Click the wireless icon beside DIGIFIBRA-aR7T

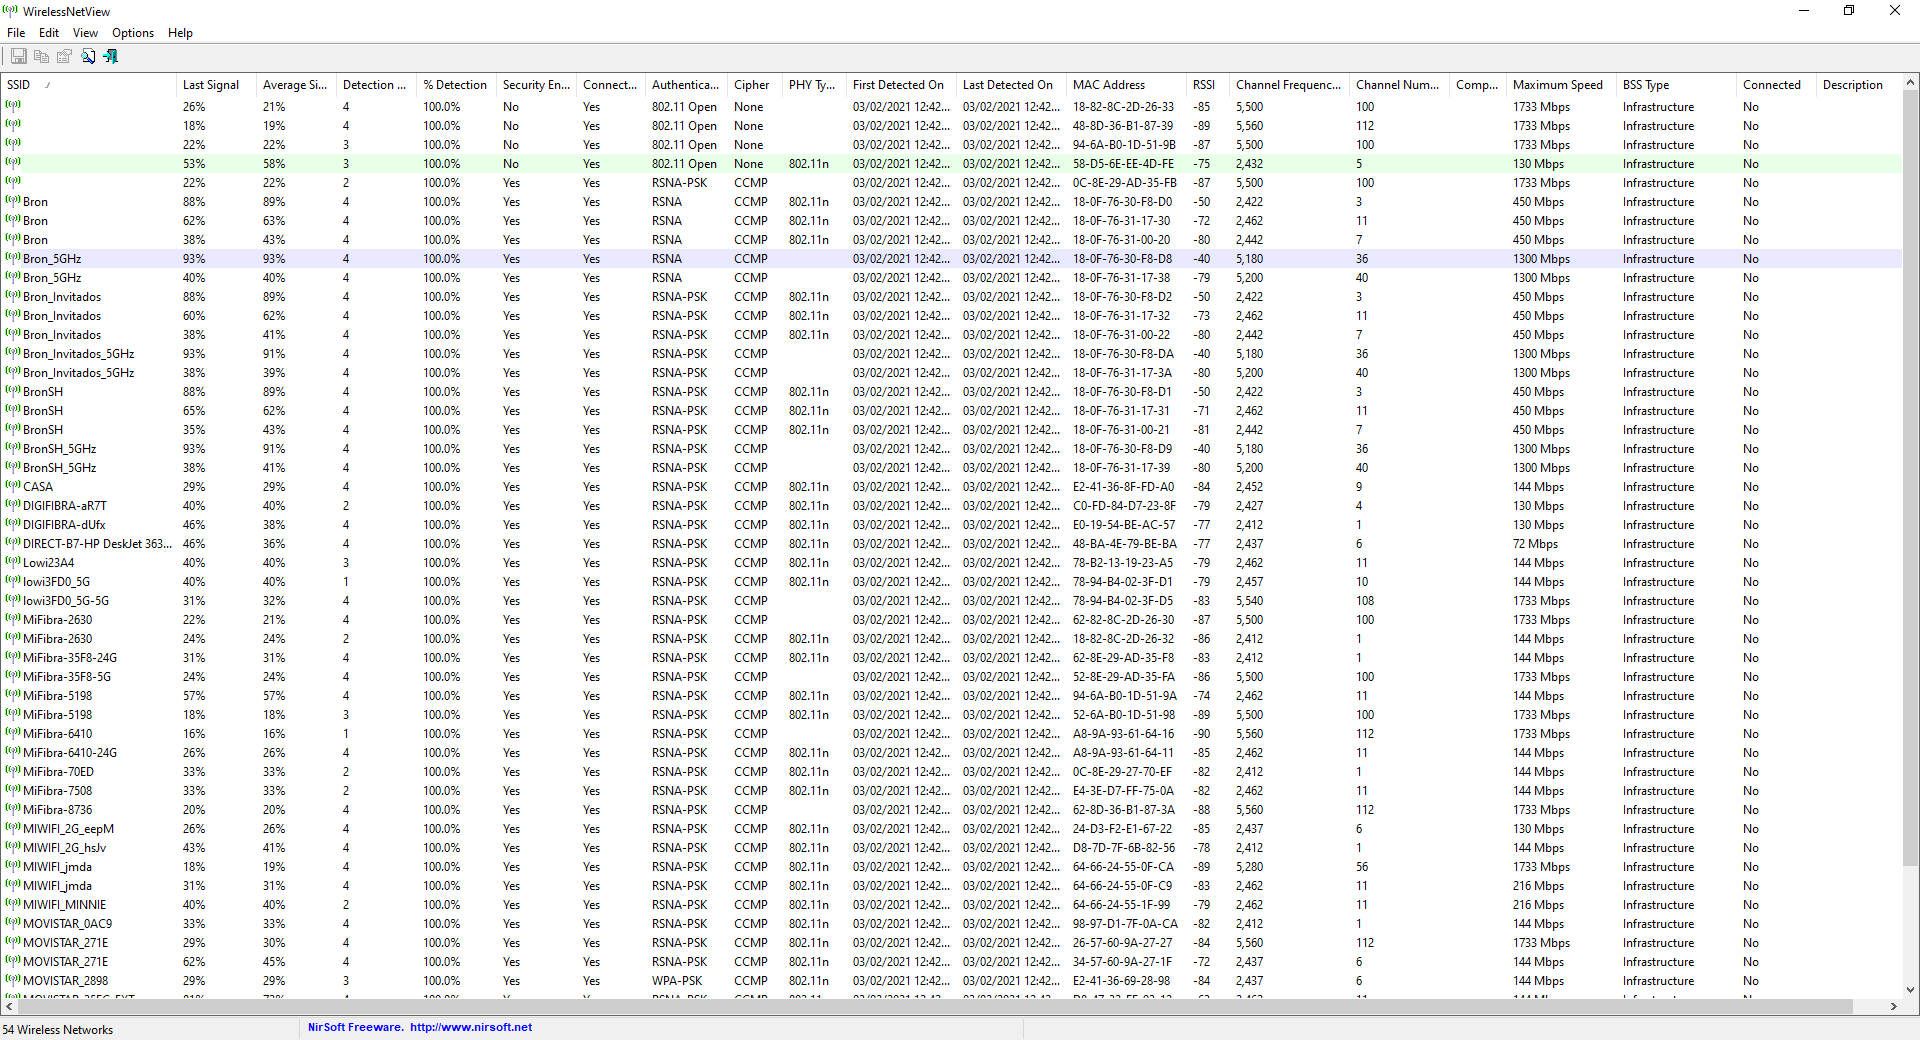pos(13,506)
